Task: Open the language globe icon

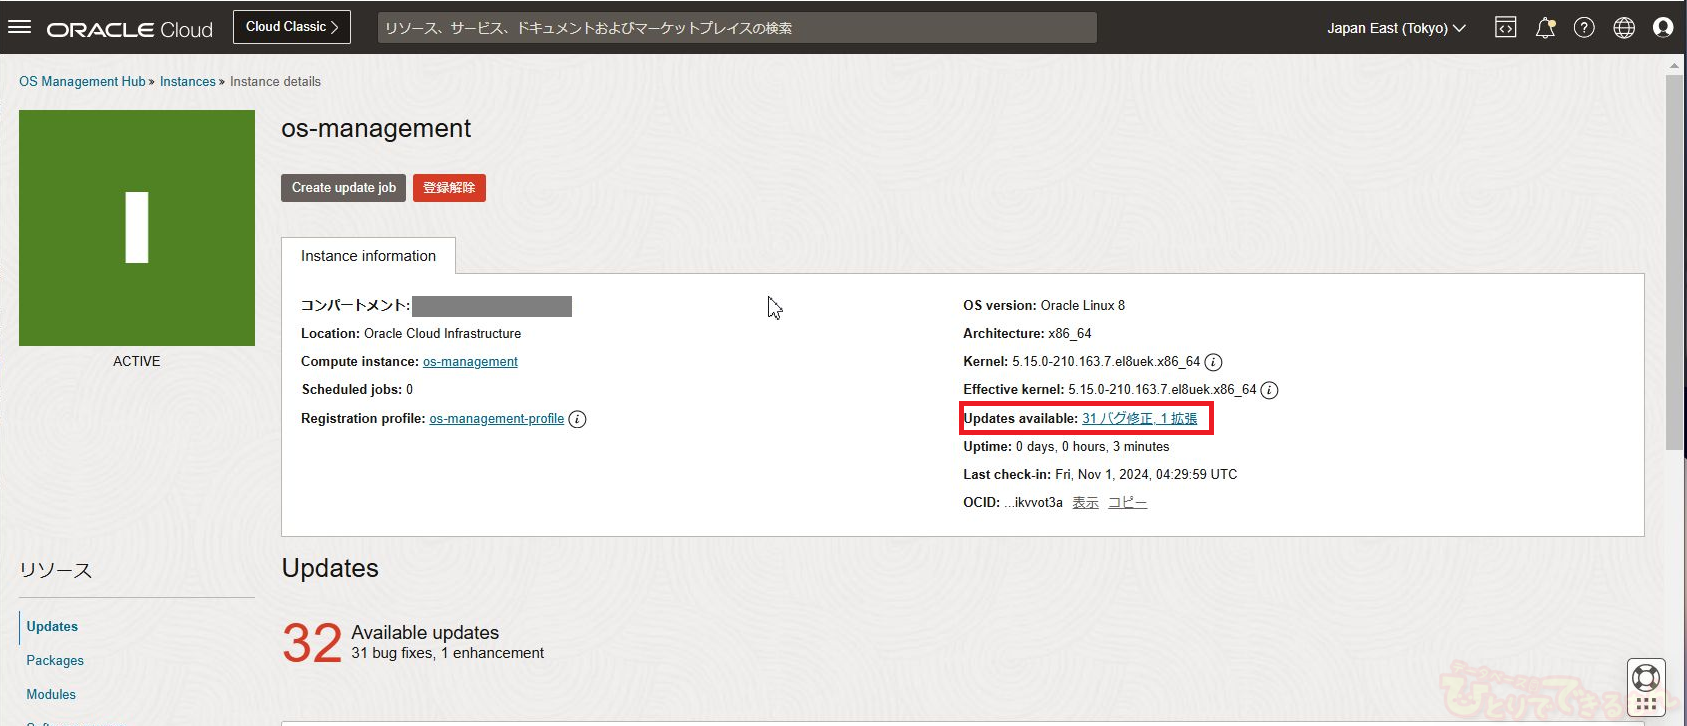Action: (1624, 28)
